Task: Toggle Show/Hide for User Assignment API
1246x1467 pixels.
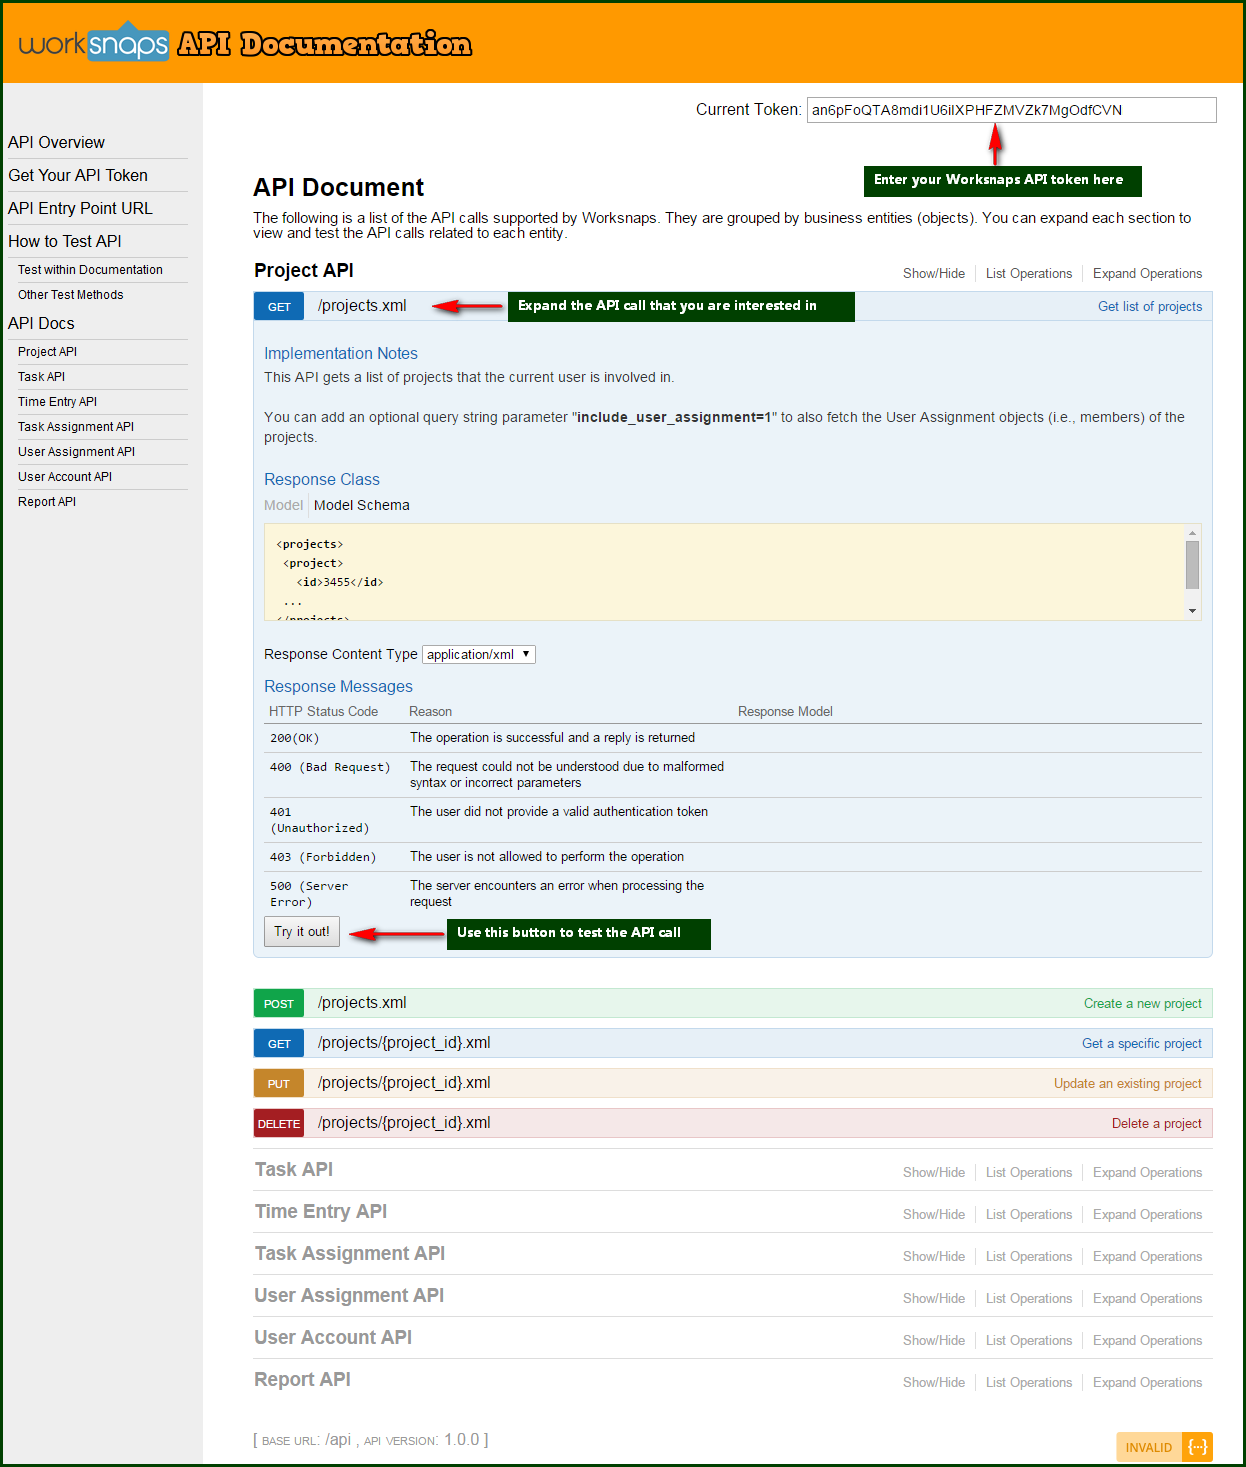Action: click(x=934, y=1298)
